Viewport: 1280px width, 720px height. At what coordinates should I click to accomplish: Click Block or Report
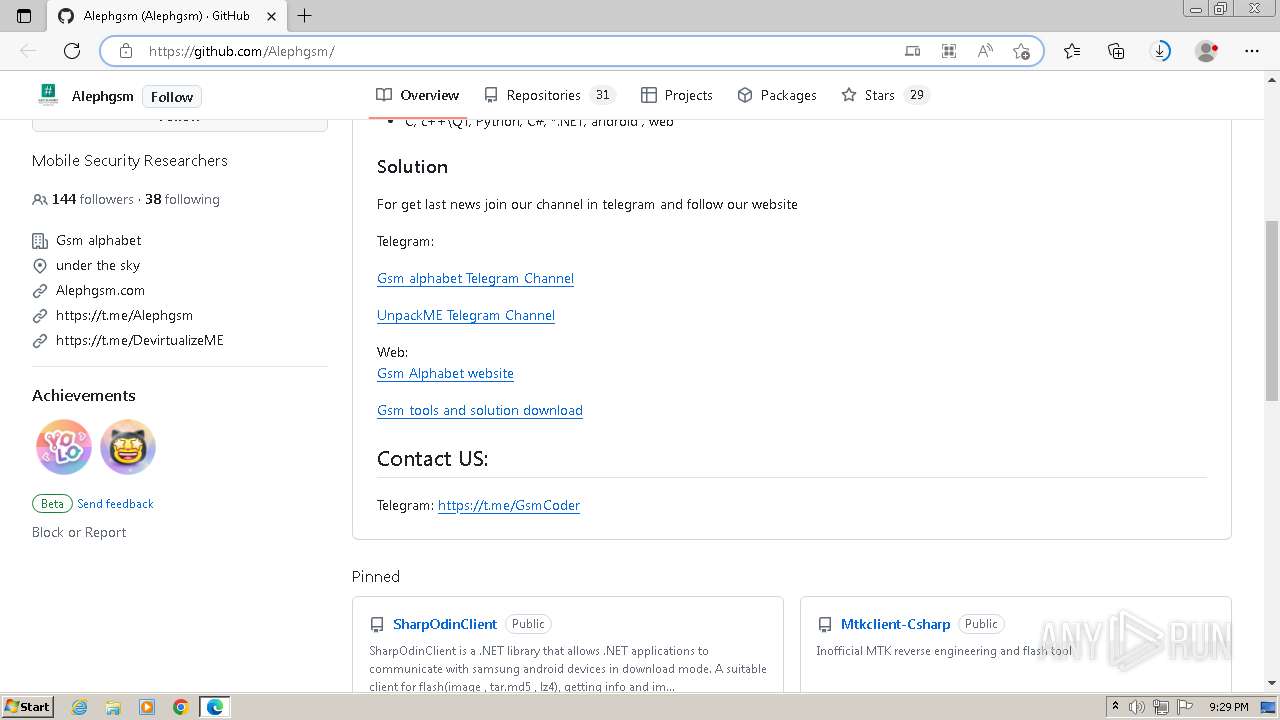[79, 532]
